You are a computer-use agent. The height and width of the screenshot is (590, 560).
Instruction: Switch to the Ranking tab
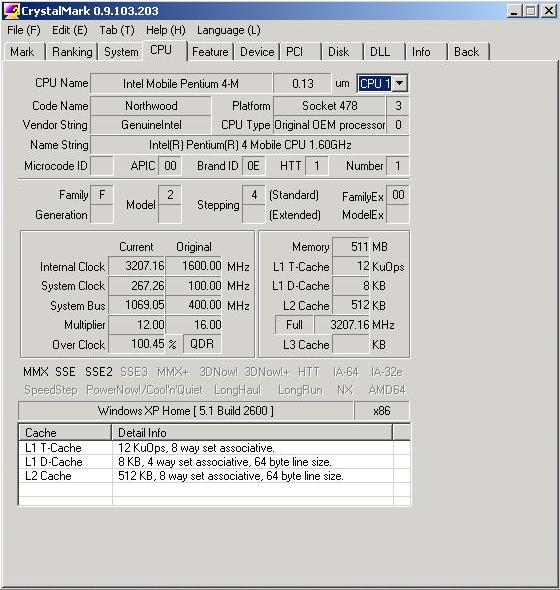72,52
